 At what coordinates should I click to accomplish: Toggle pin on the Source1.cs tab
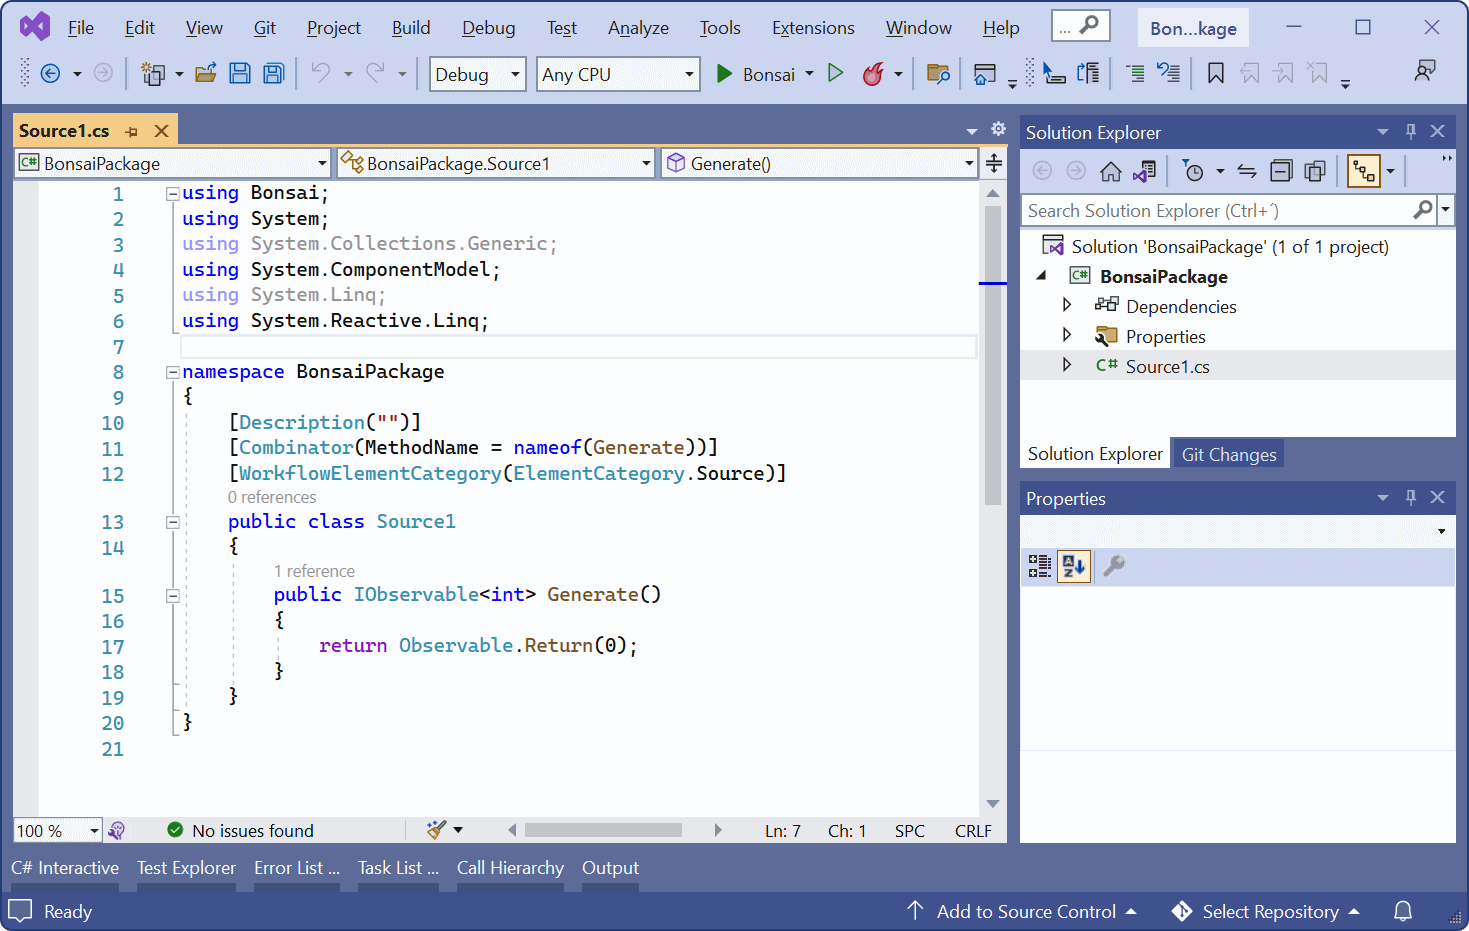pos(132,131)
